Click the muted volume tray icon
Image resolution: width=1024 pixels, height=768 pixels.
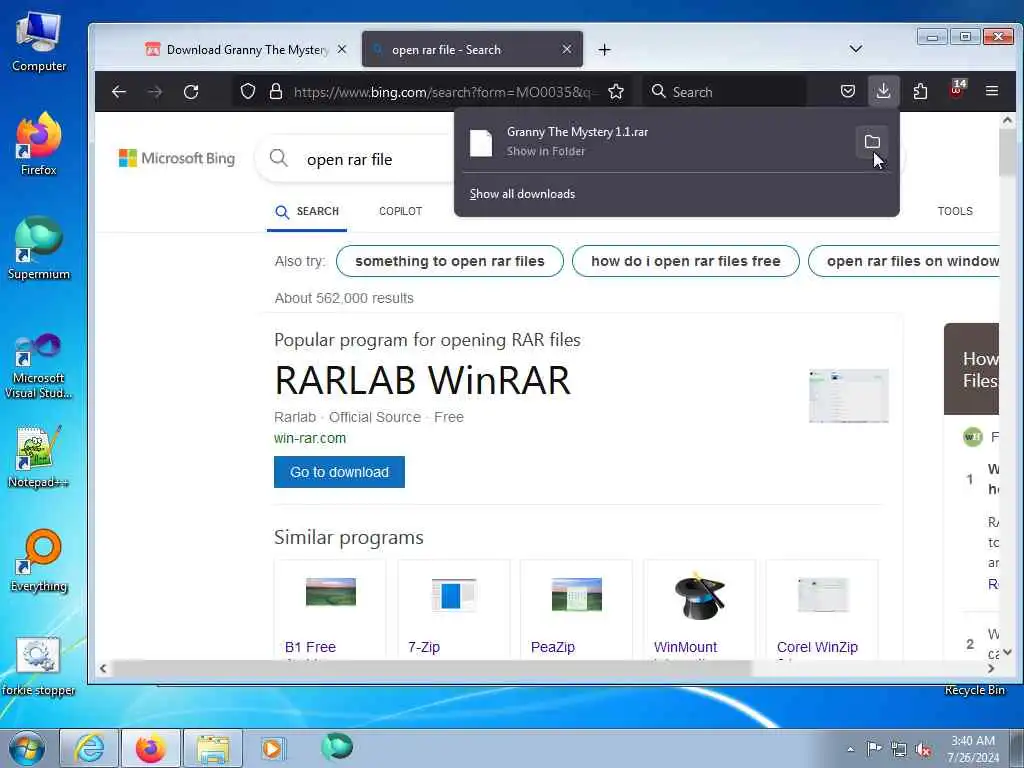coord(923,750)
